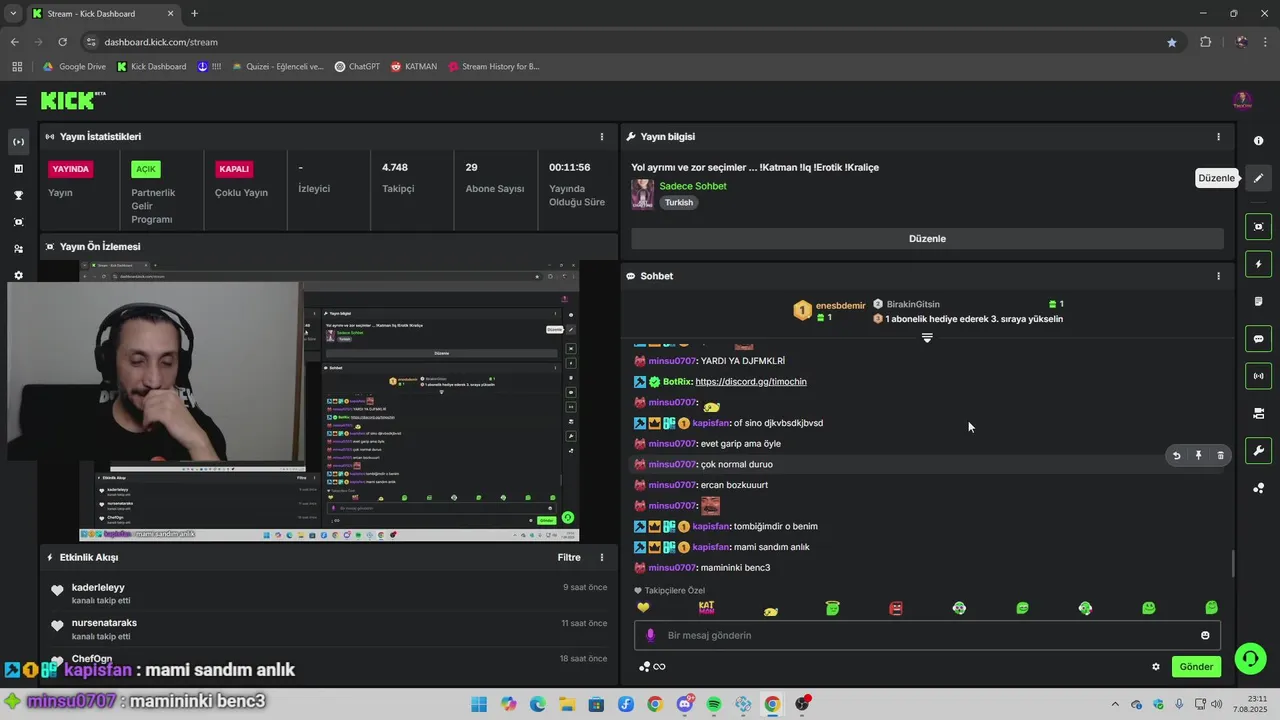
Task: Collapse the pinned gift leaderboard arrow
Action: coord(927,338)
